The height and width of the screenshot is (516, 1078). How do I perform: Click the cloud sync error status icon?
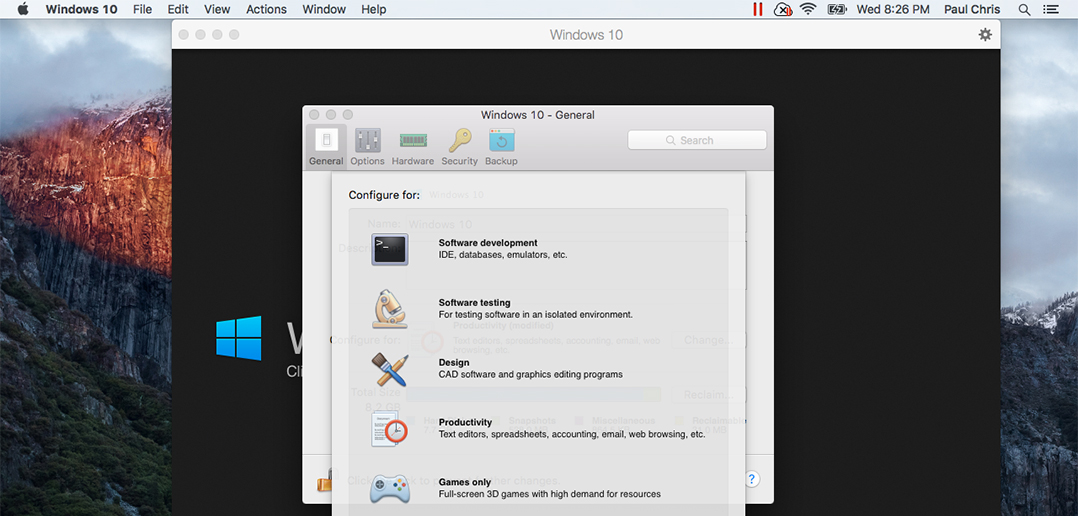click(x=782, y=9)
